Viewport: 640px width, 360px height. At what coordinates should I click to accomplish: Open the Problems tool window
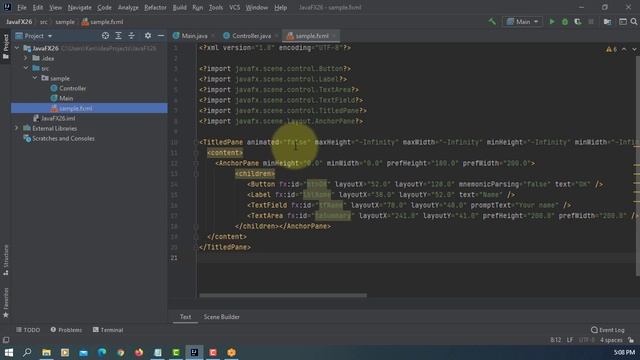66,330
